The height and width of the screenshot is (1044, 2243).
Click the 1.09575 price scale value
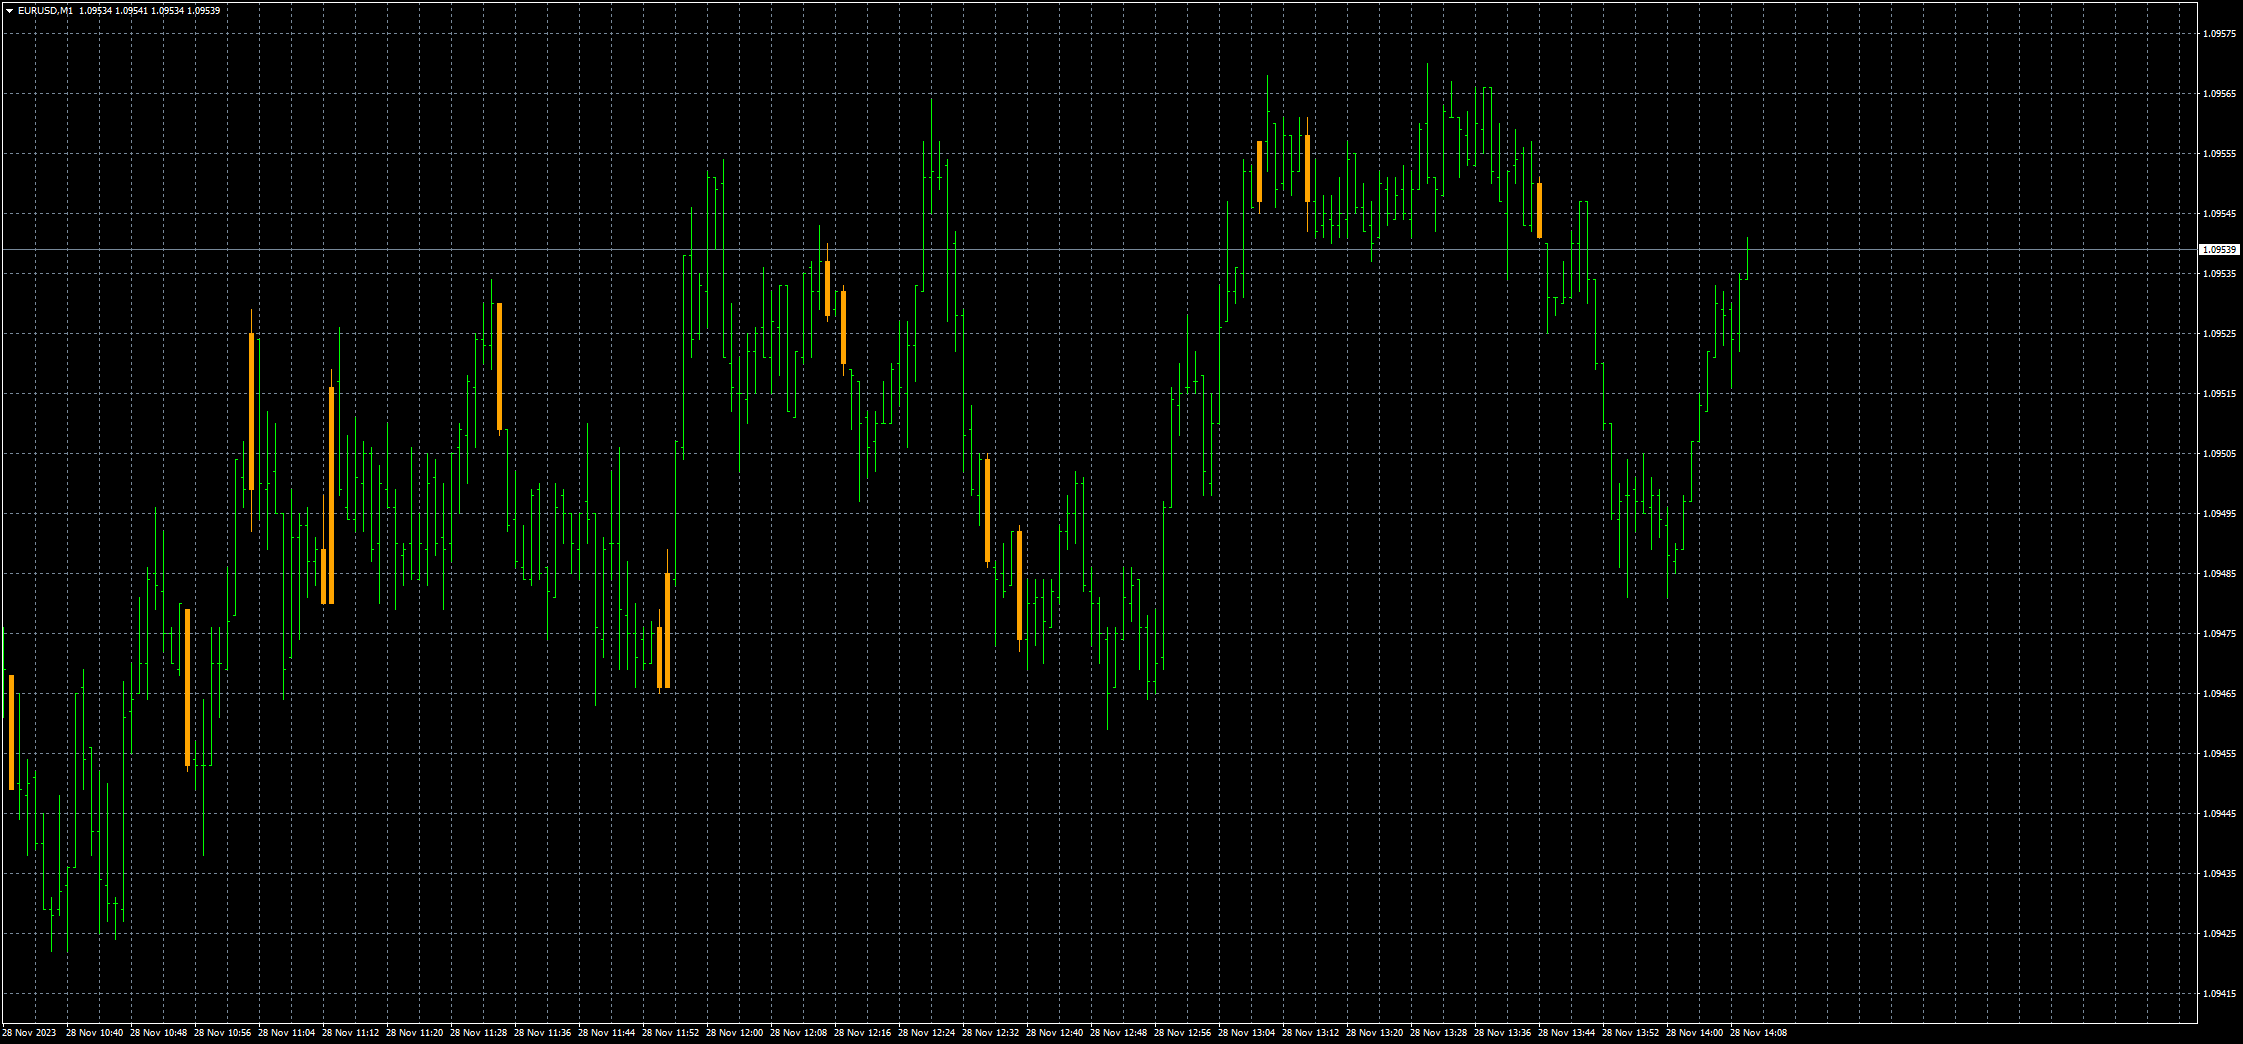[2220, 34]
